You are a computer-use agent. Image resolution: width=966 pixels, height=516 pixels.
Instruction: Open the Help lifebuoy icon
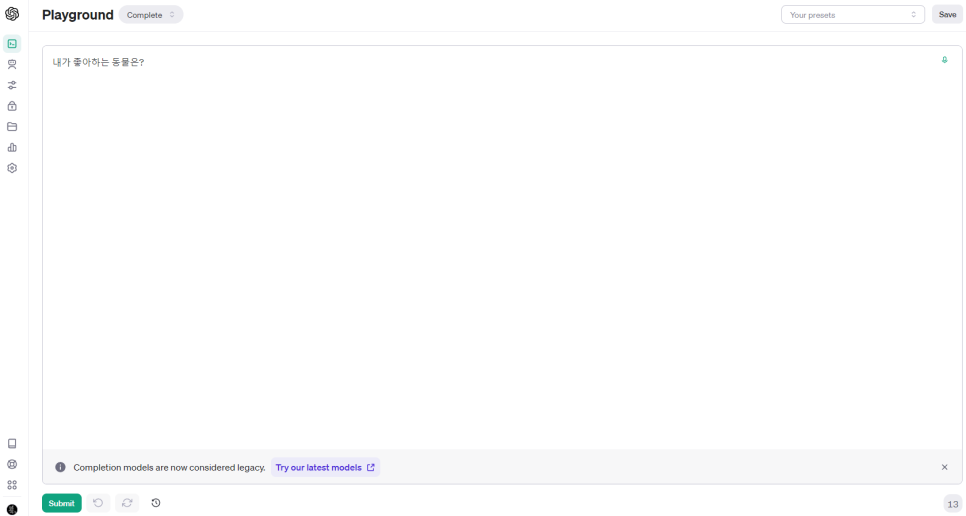(12, 464)
